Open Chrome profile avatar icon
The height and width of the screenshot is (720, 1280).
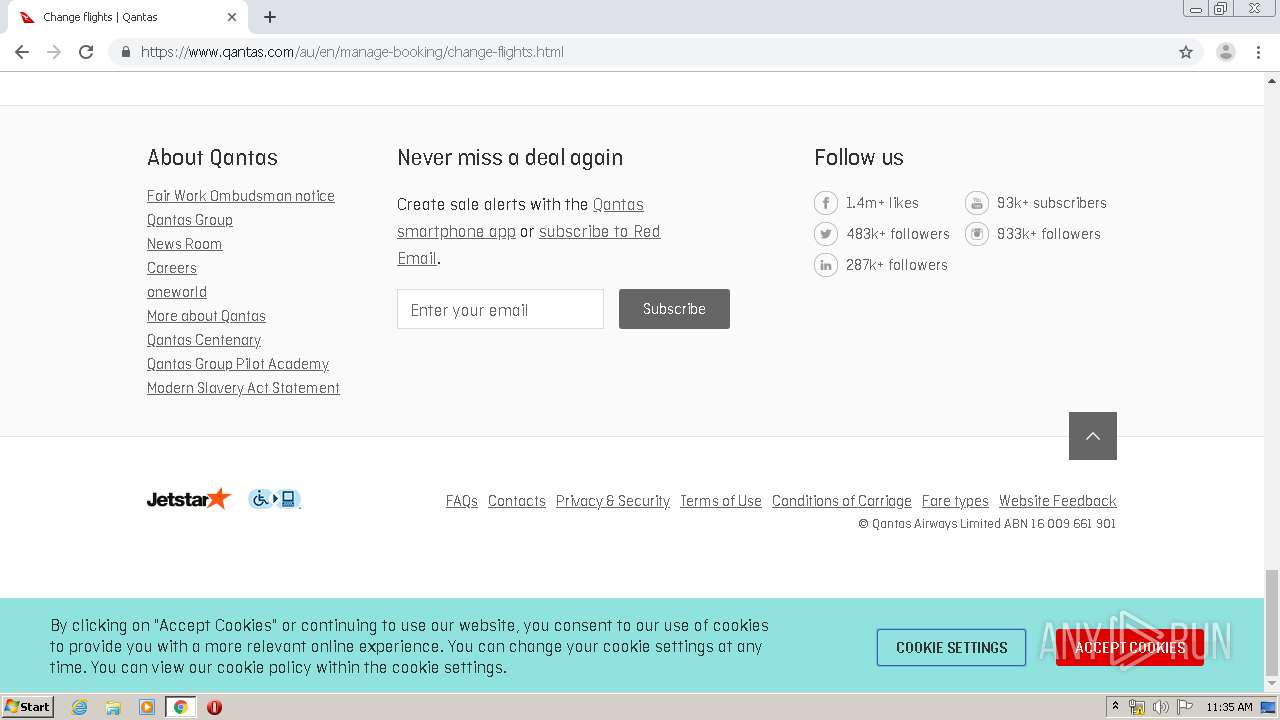coord(1226,52)
